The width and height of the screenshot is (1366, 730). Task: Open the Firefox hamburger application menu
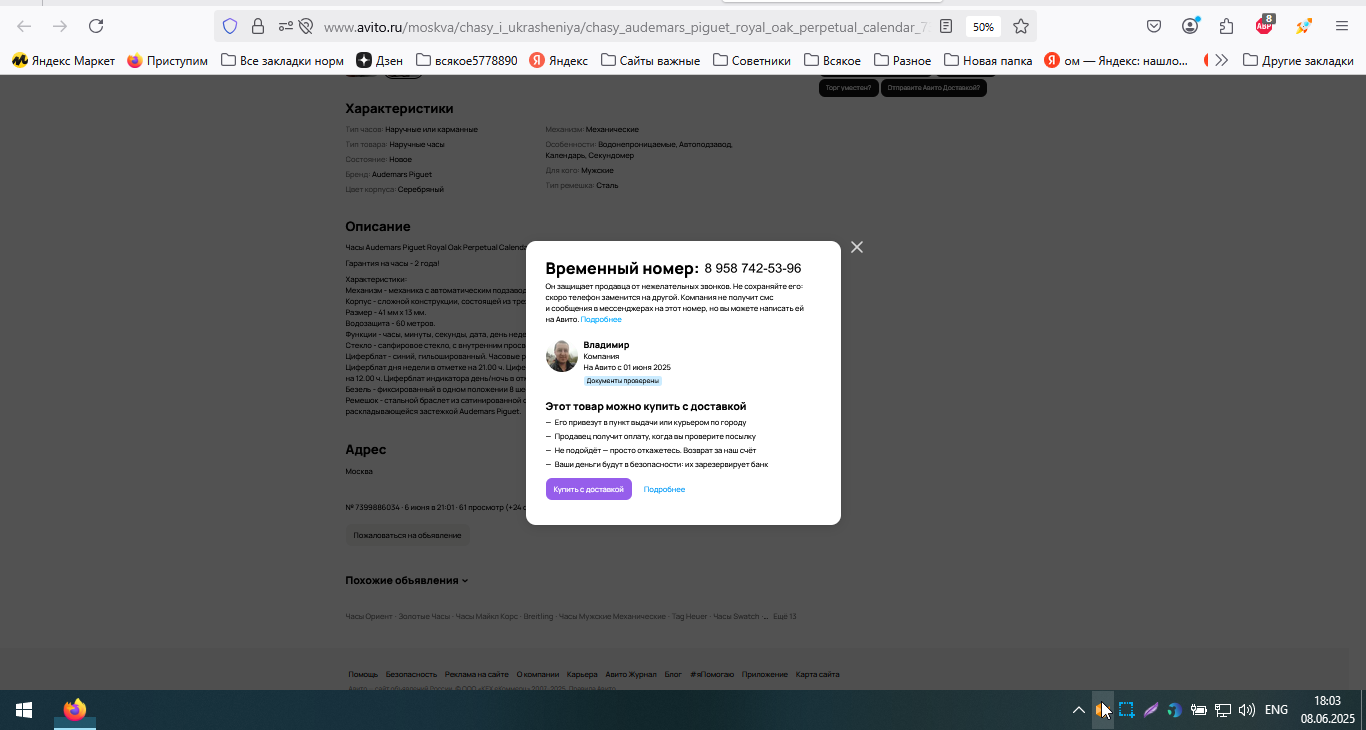click(x=1342, y=27)
